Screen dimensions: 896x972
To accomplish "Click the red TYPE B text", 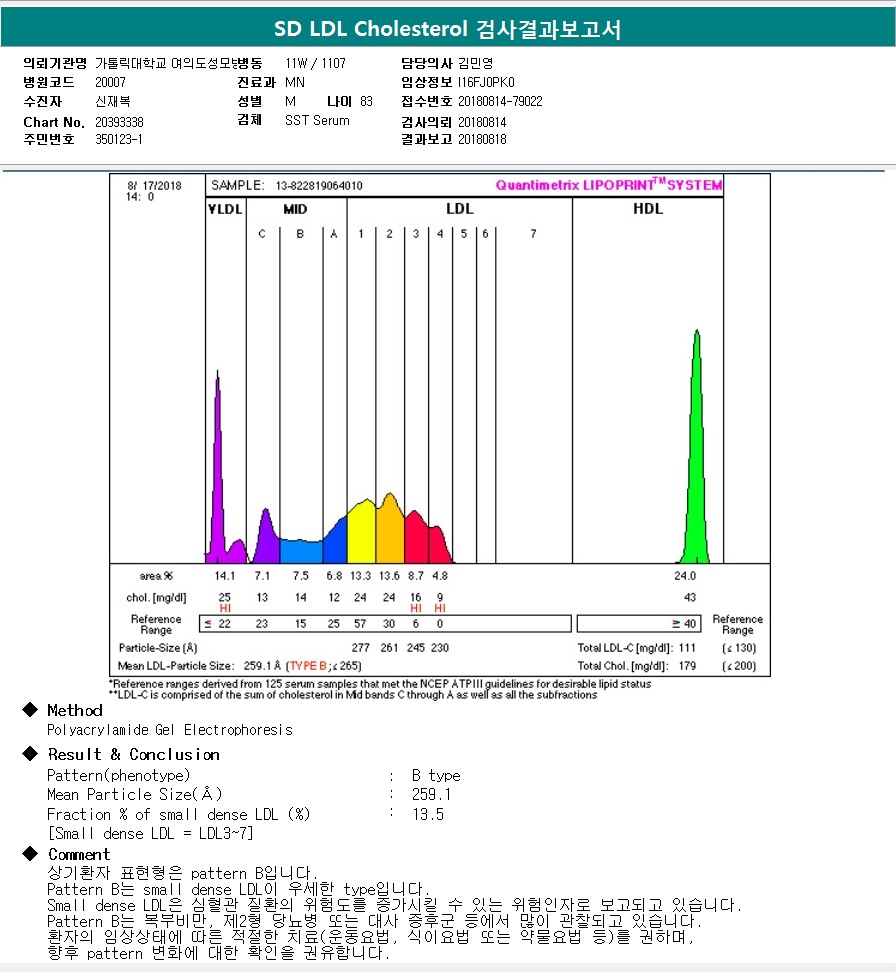I will click(x=310, y=666).
